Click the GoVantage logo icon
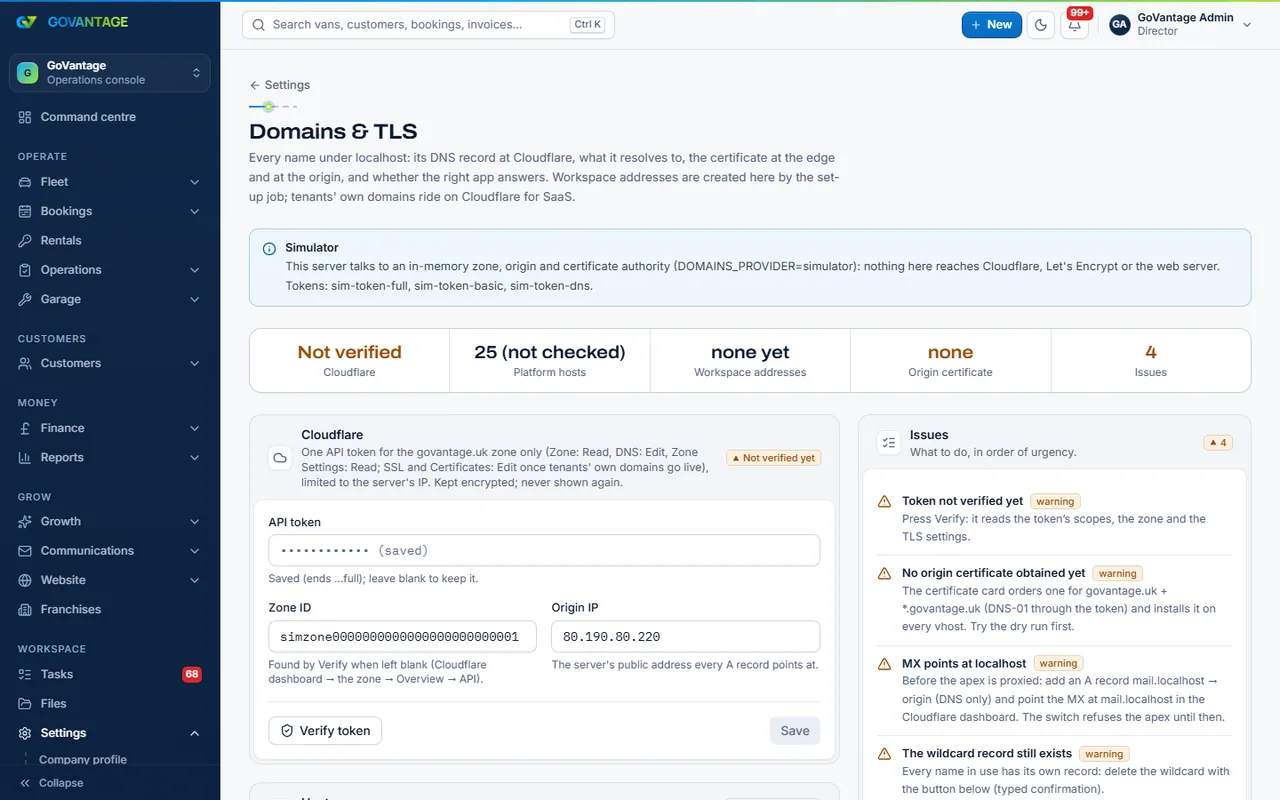 pos(26,22)
